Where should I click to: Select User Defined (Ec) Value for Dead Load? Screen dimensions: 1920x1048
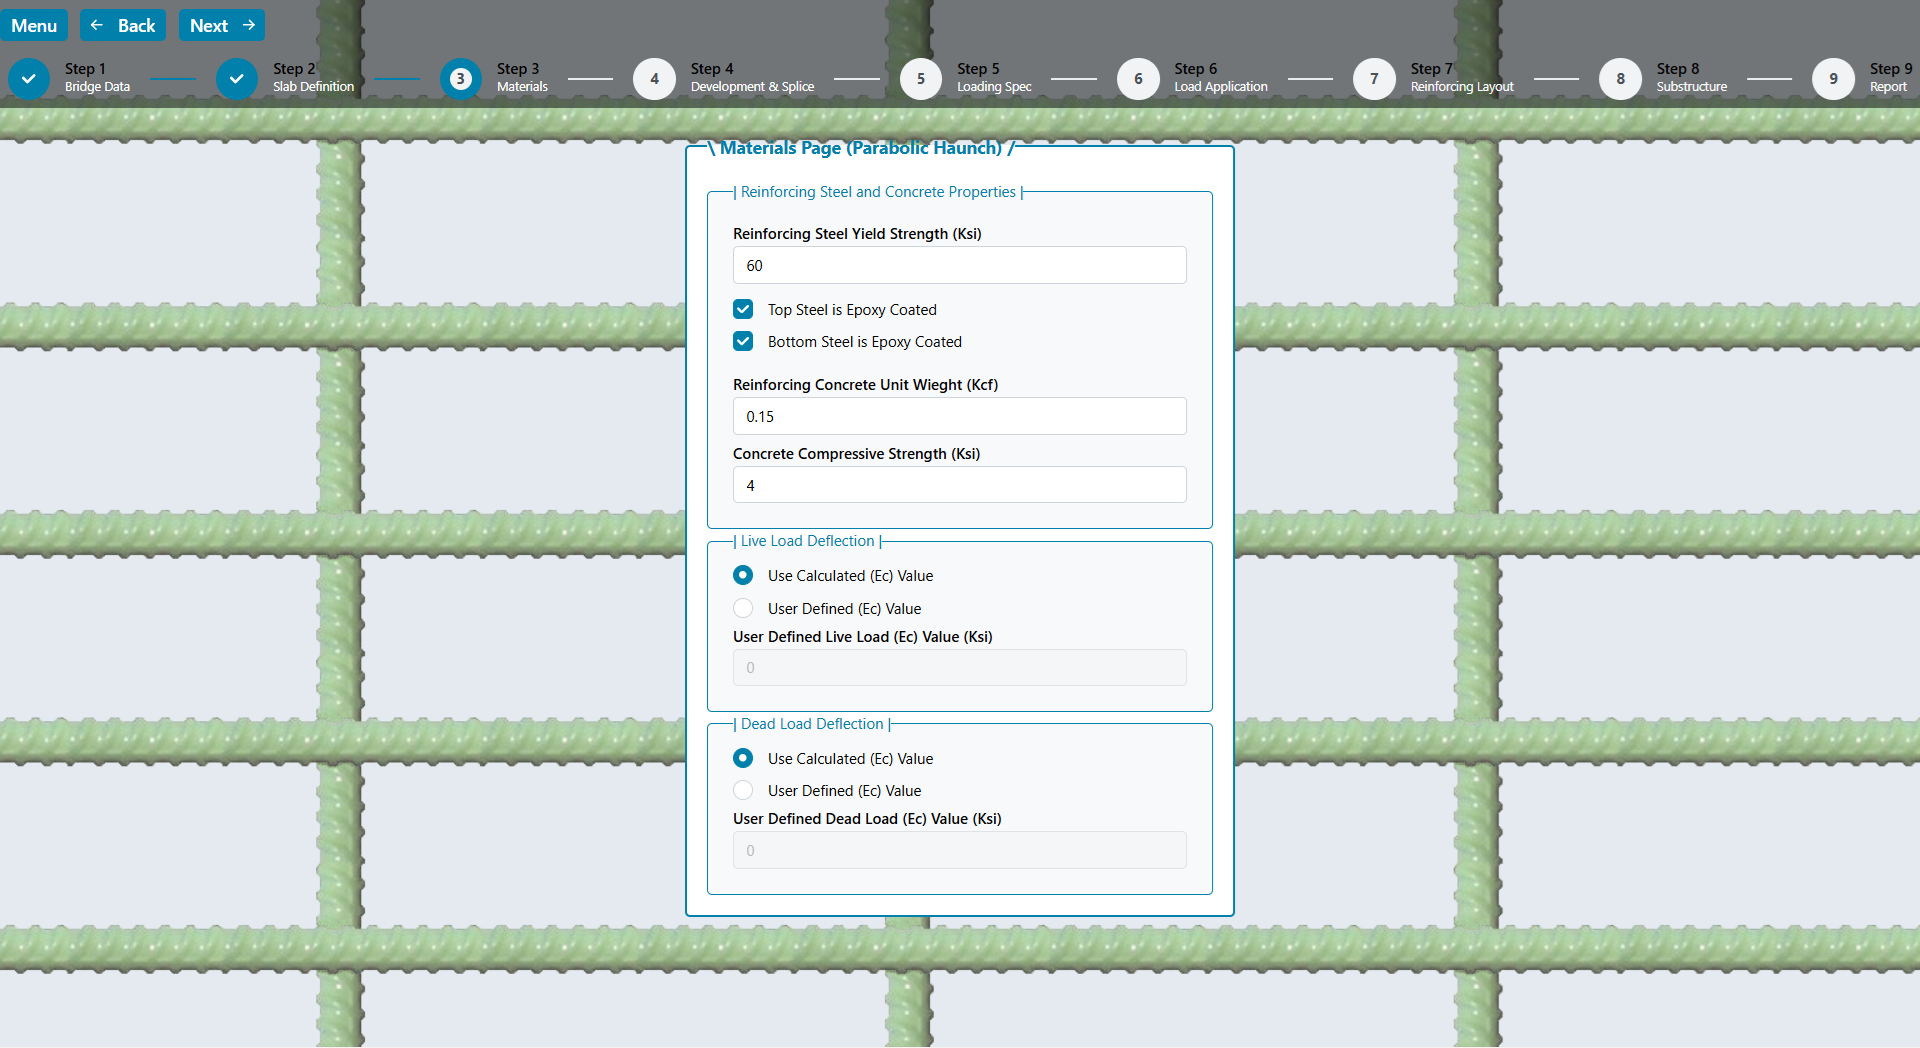click(743, 791)
